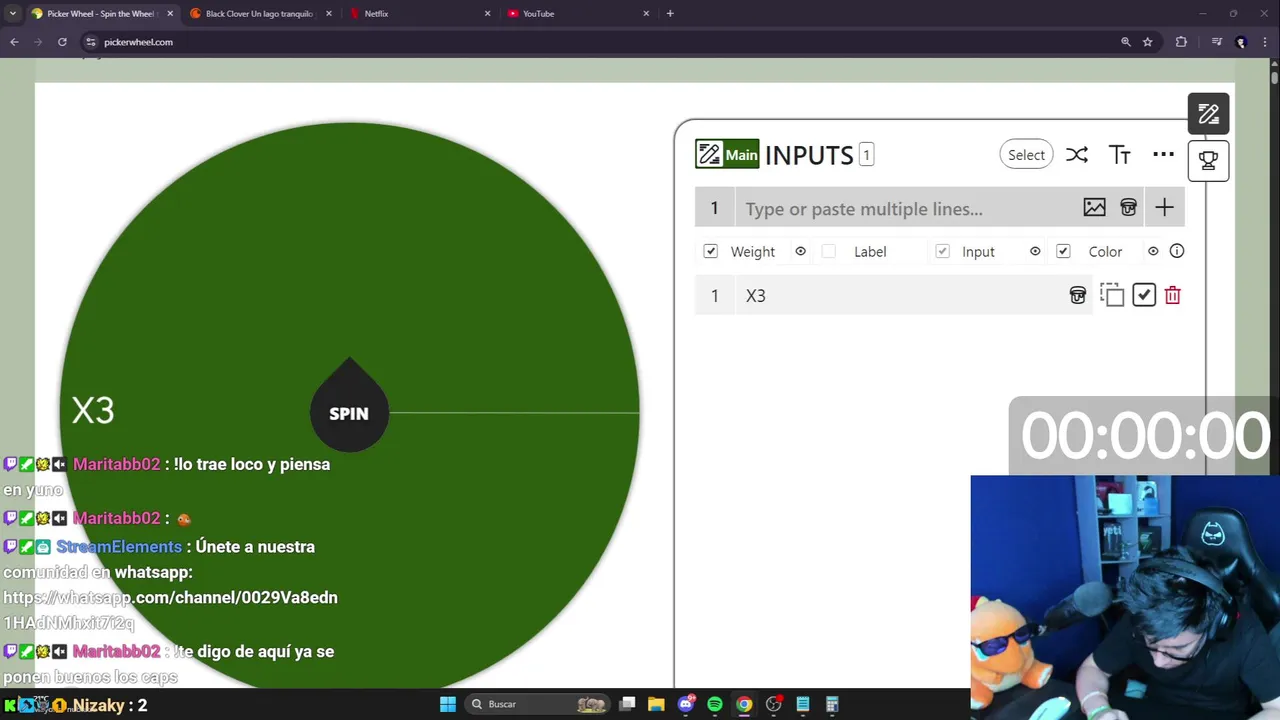Open Calculator from the taskbar
This screenshot has width=1280, height=720.
point(831,704)
